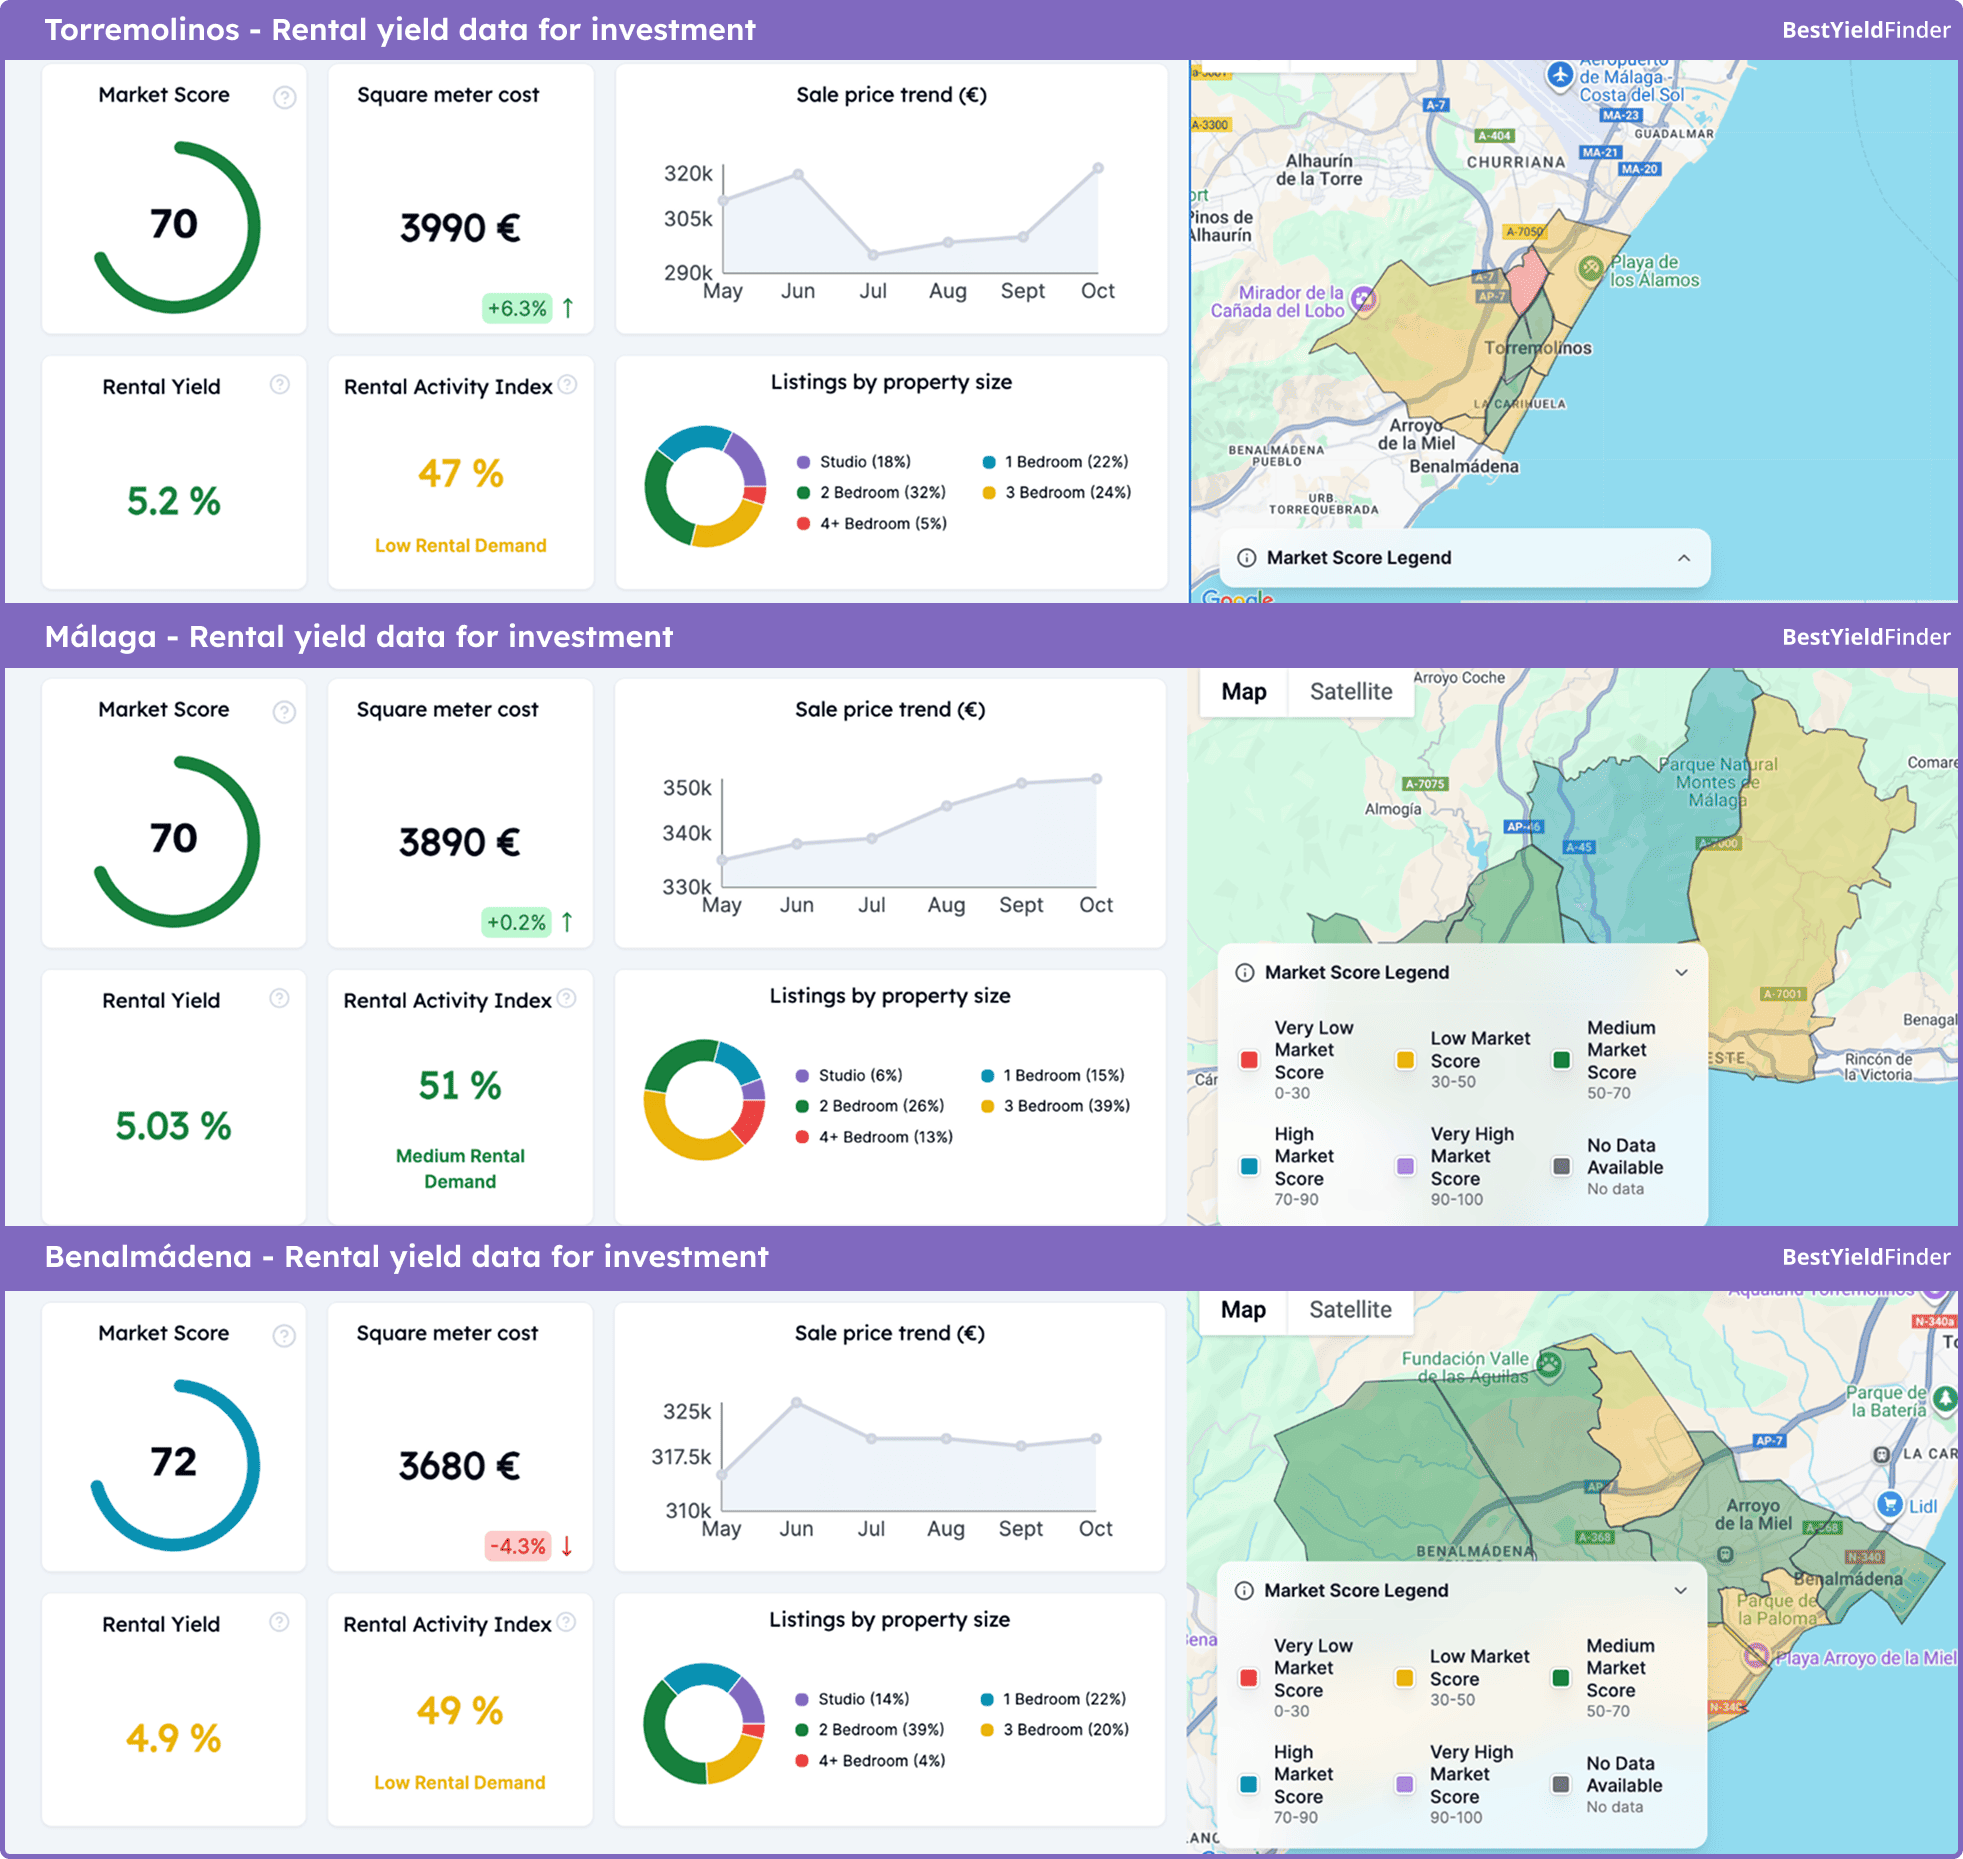Open Rental Activity Index help icon in Málaga panel
This screenshot has height=1859, width=1963.
click(x=567, y=999)
